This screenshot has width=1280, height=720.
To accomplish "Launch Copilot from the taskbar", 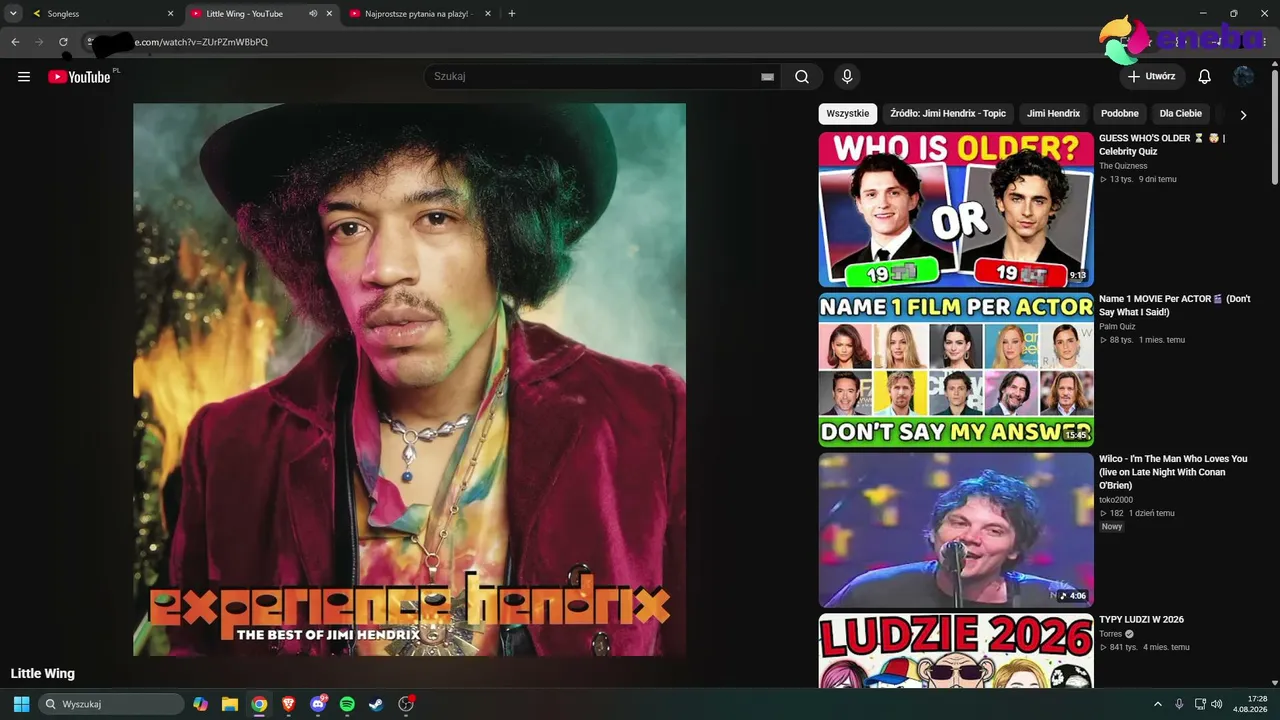I will 201,704.
